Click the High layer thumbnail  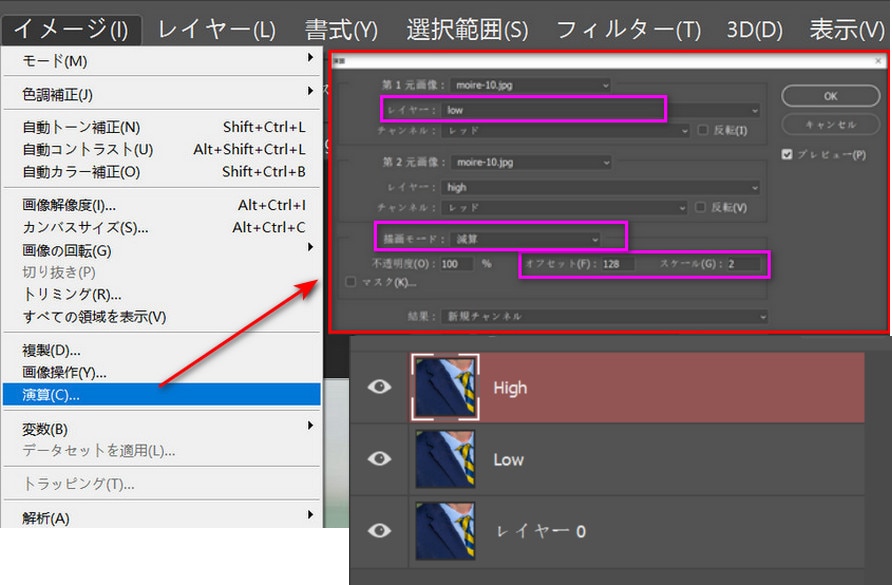click(x=445, y=387)
